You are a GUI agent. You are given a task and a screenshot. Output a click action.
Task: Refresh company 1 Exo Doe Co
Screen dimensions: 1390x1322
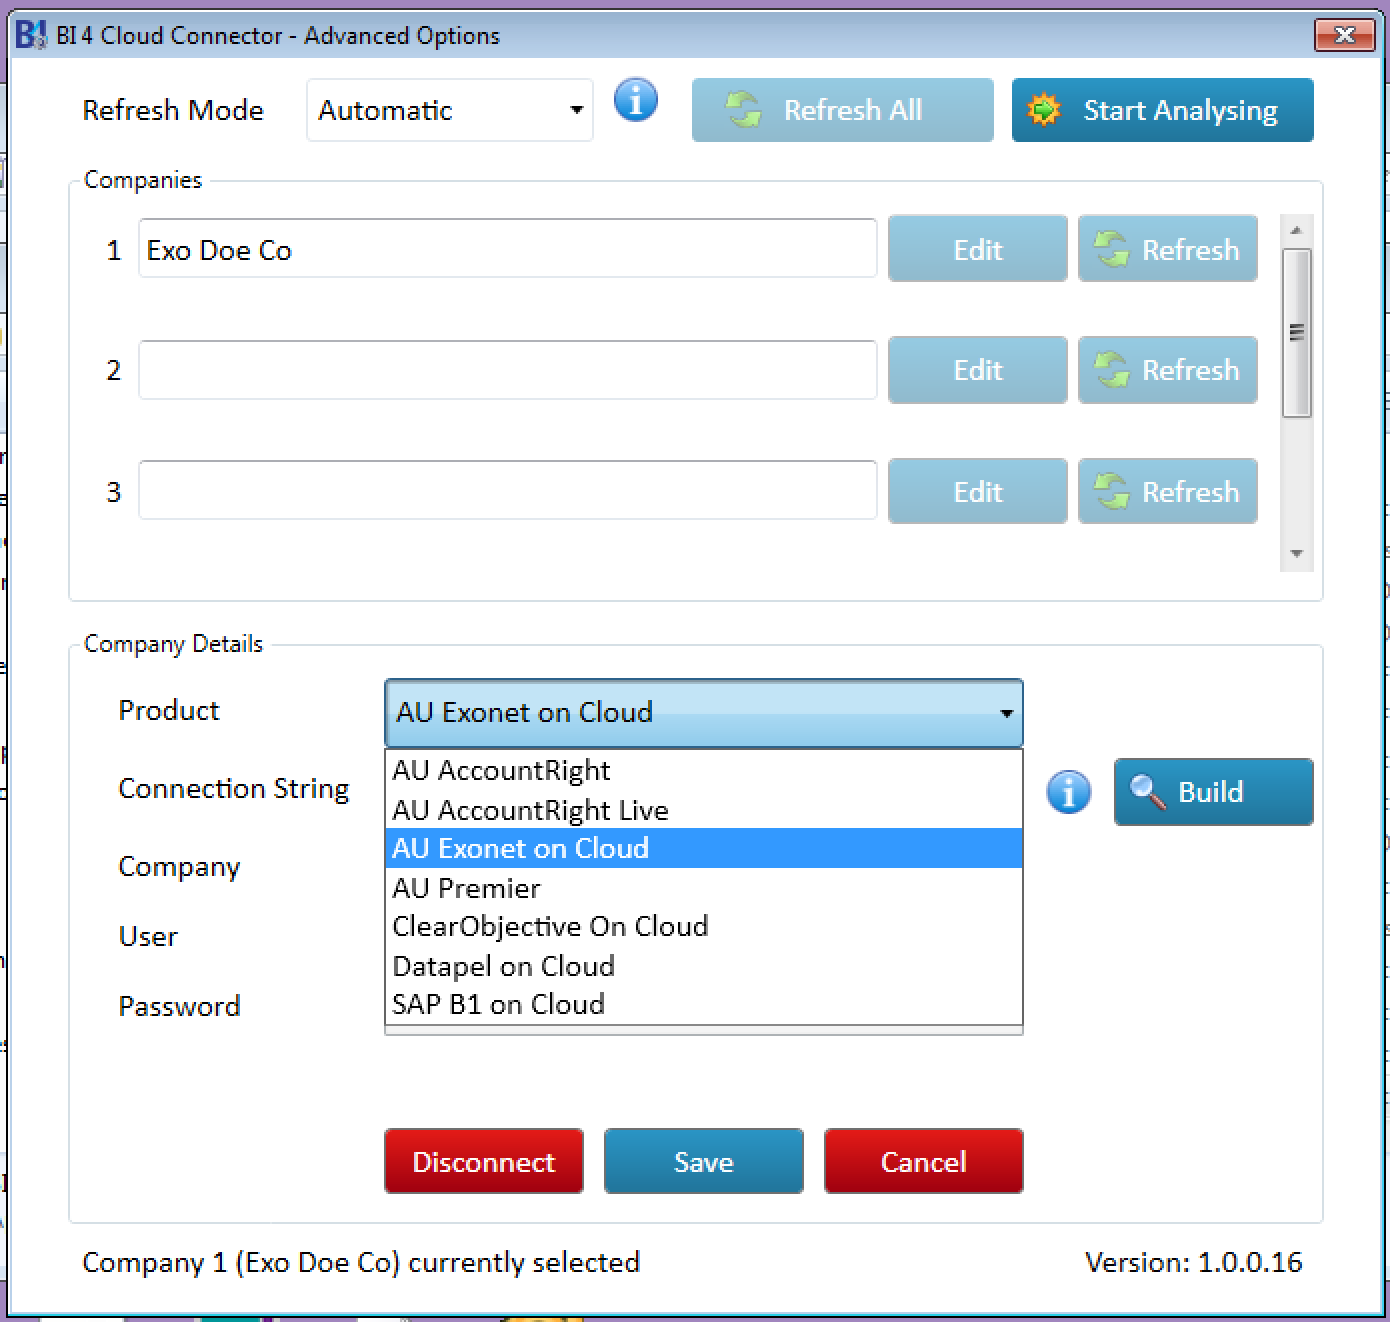click(x=1168, y=249)
